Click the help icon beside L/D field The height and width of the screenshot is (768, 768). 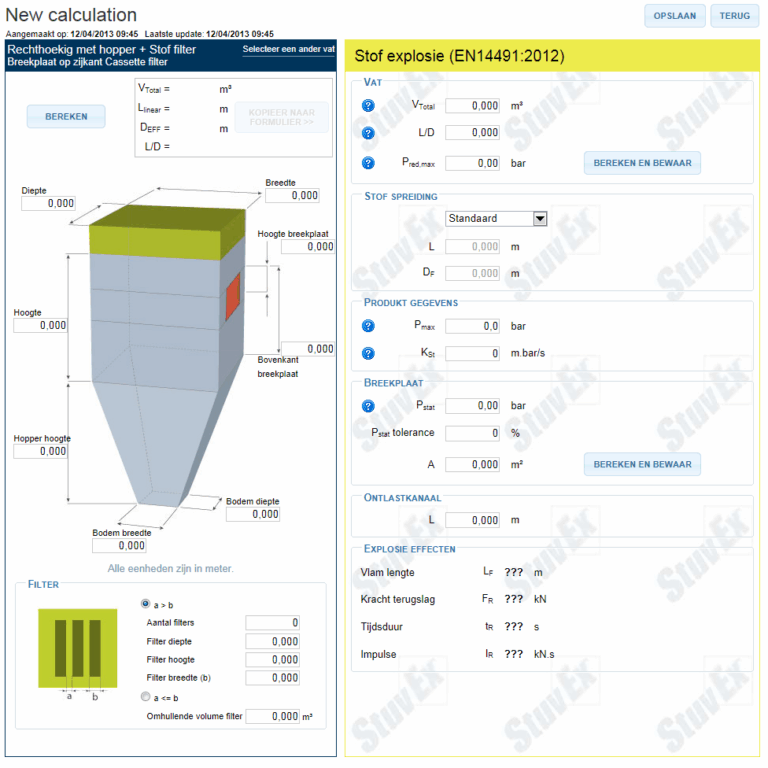tap(368, 133)
